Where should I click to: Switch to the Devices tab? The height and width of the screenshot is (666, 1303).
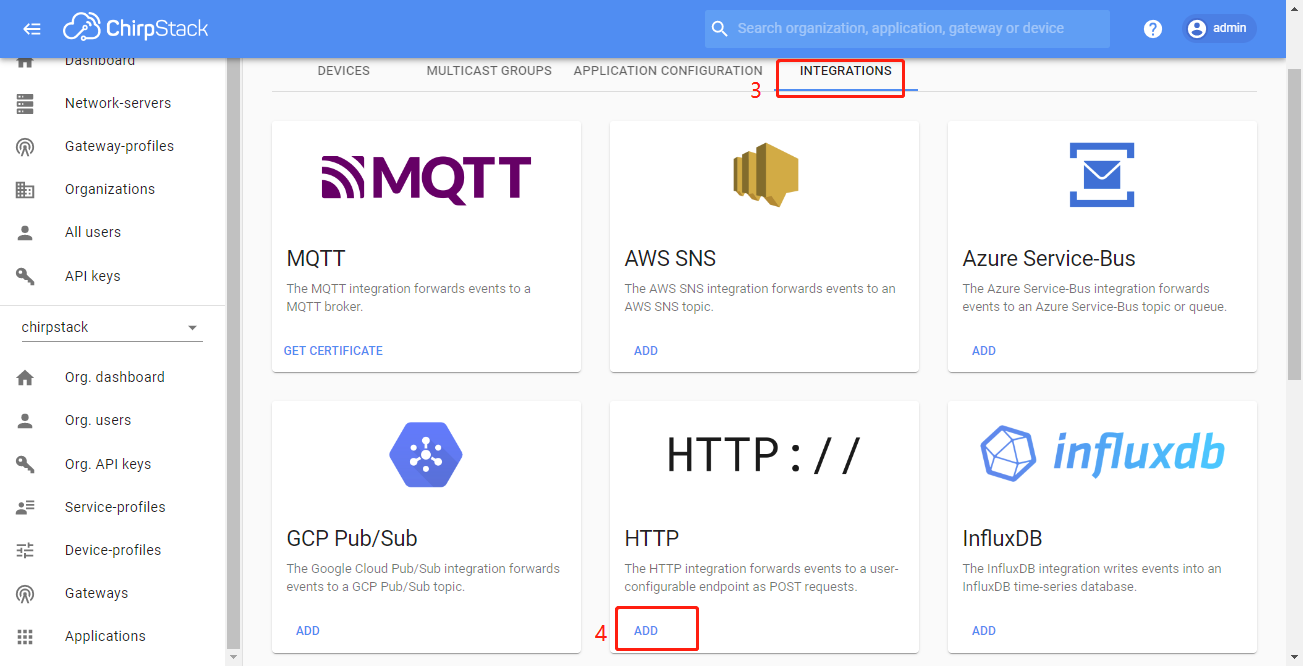344,71
